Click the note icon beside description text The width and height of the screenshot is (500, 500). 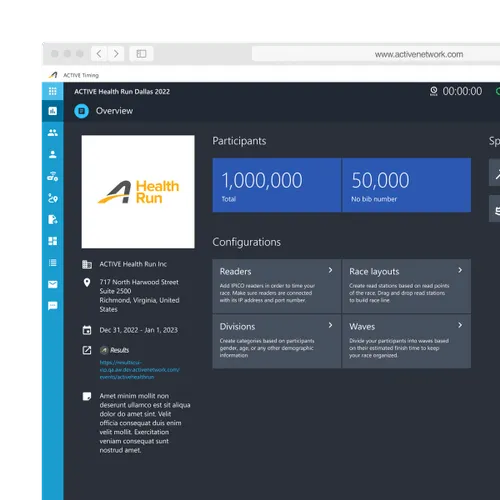[x=87, y=396]
